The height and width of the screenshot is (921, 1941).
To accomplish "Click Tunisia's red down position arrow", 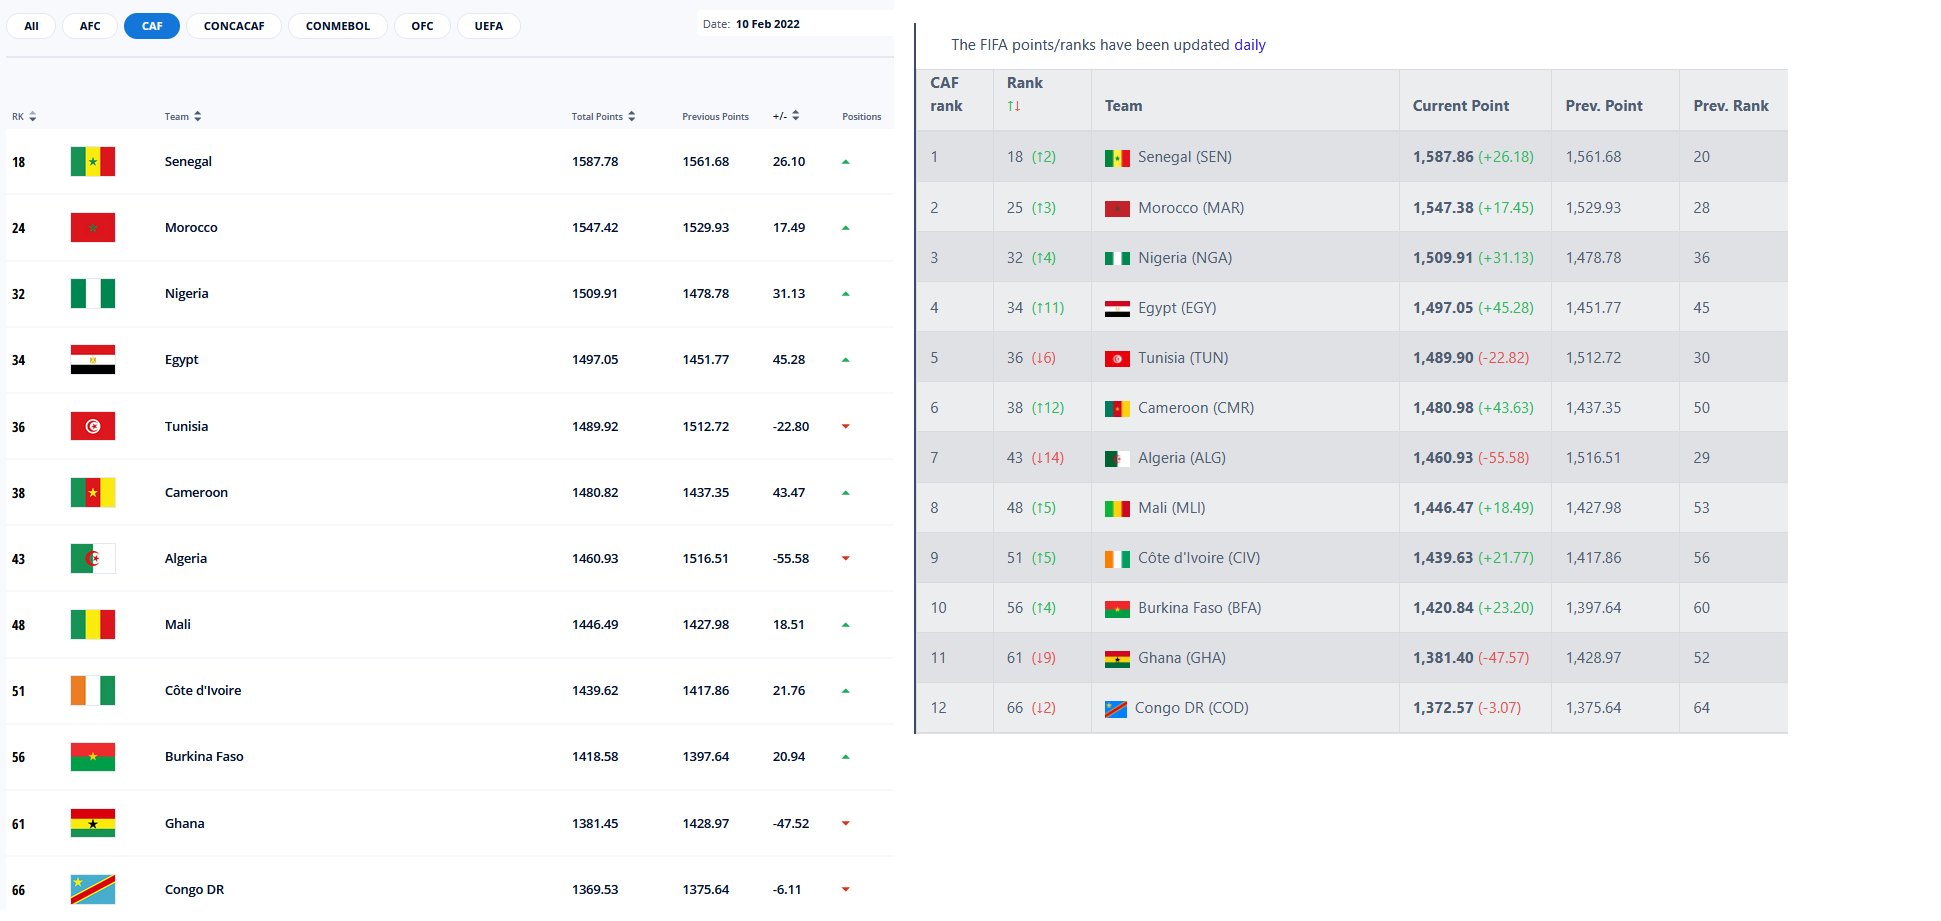I will 846,426.
